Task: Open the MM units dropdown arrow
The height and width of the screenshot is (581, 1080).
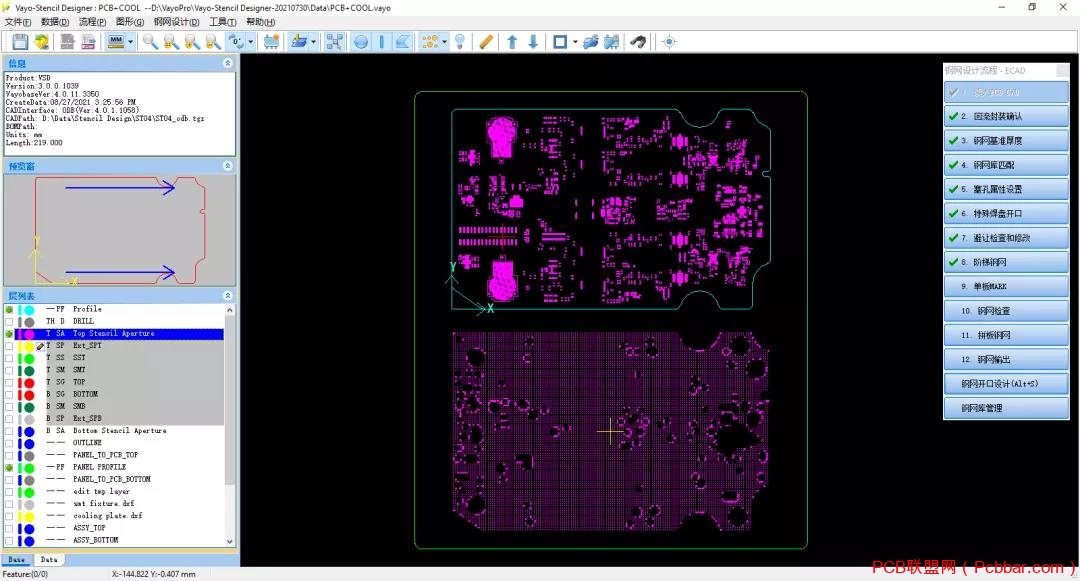Action: pos(130,42)
